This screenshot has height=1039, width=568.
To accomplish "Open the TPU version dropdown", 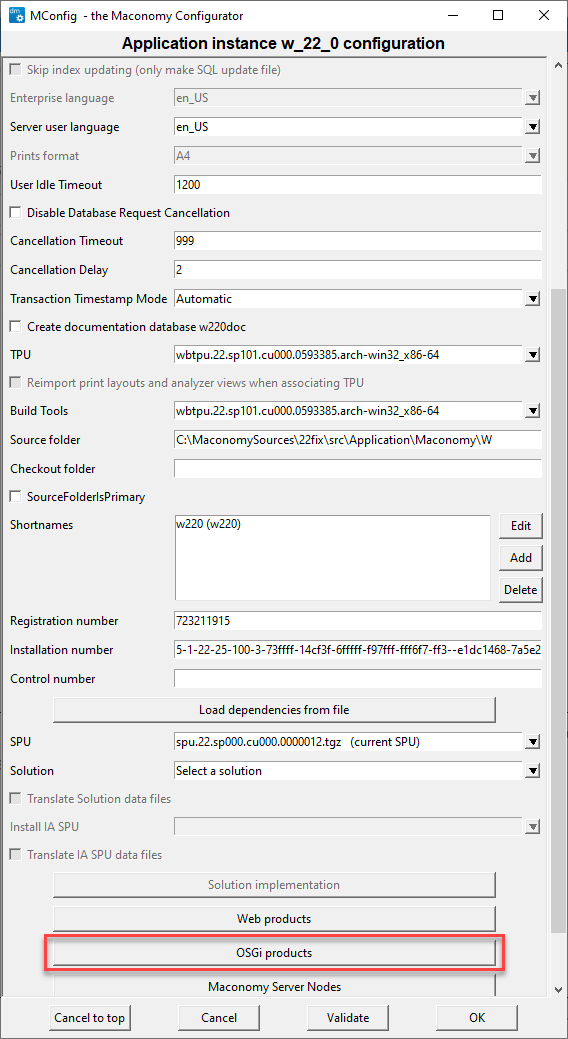I will click(532, 355).
